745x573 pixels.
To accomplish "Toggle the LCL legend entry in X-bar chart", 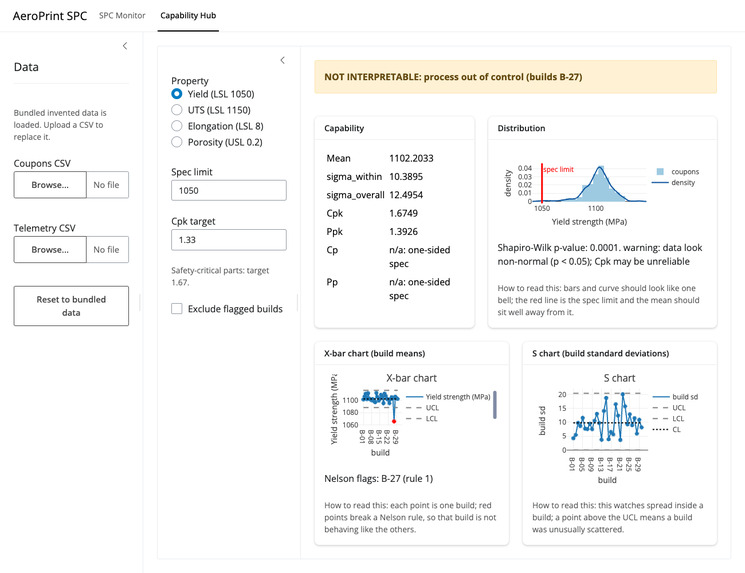I will 422,419.
